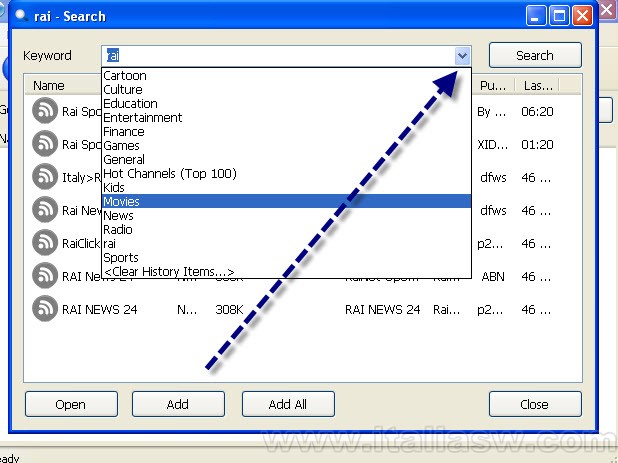
Task: Click feed icon beside RAI NEWS 24 308K row
Action: (x=45, y=309)
